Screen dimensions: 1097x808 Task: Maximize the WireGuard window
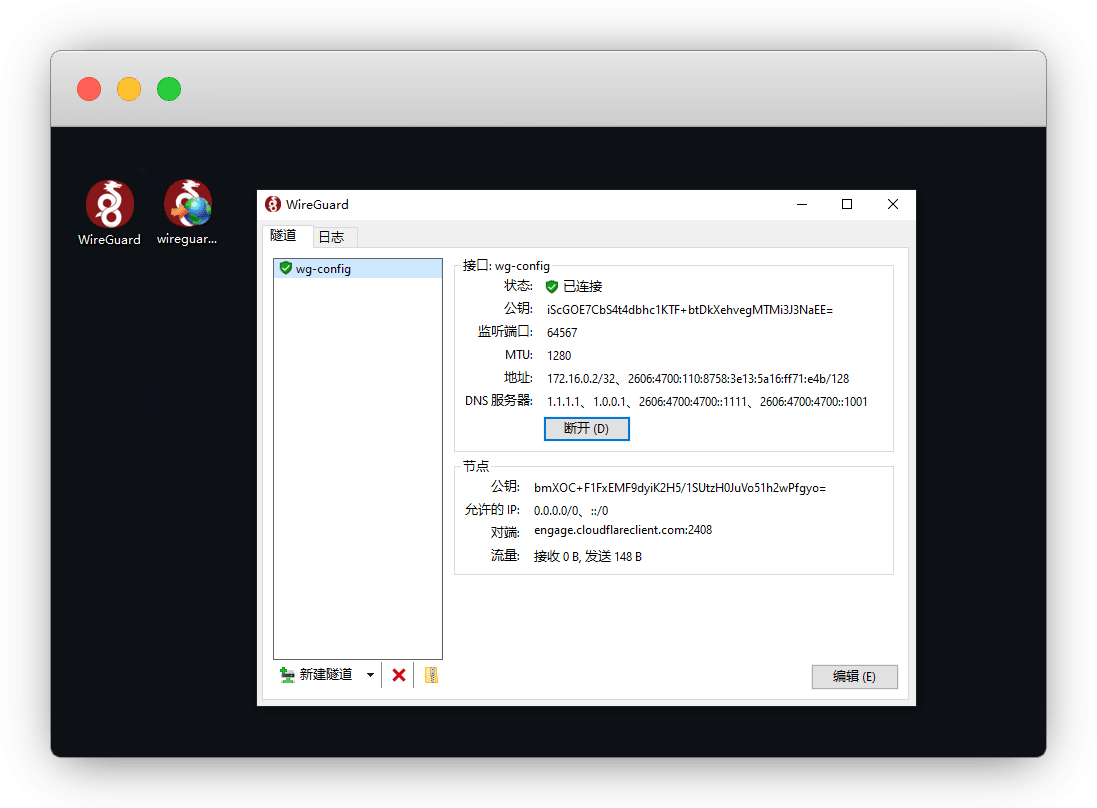pyautogui.click(x=847, y=204)
